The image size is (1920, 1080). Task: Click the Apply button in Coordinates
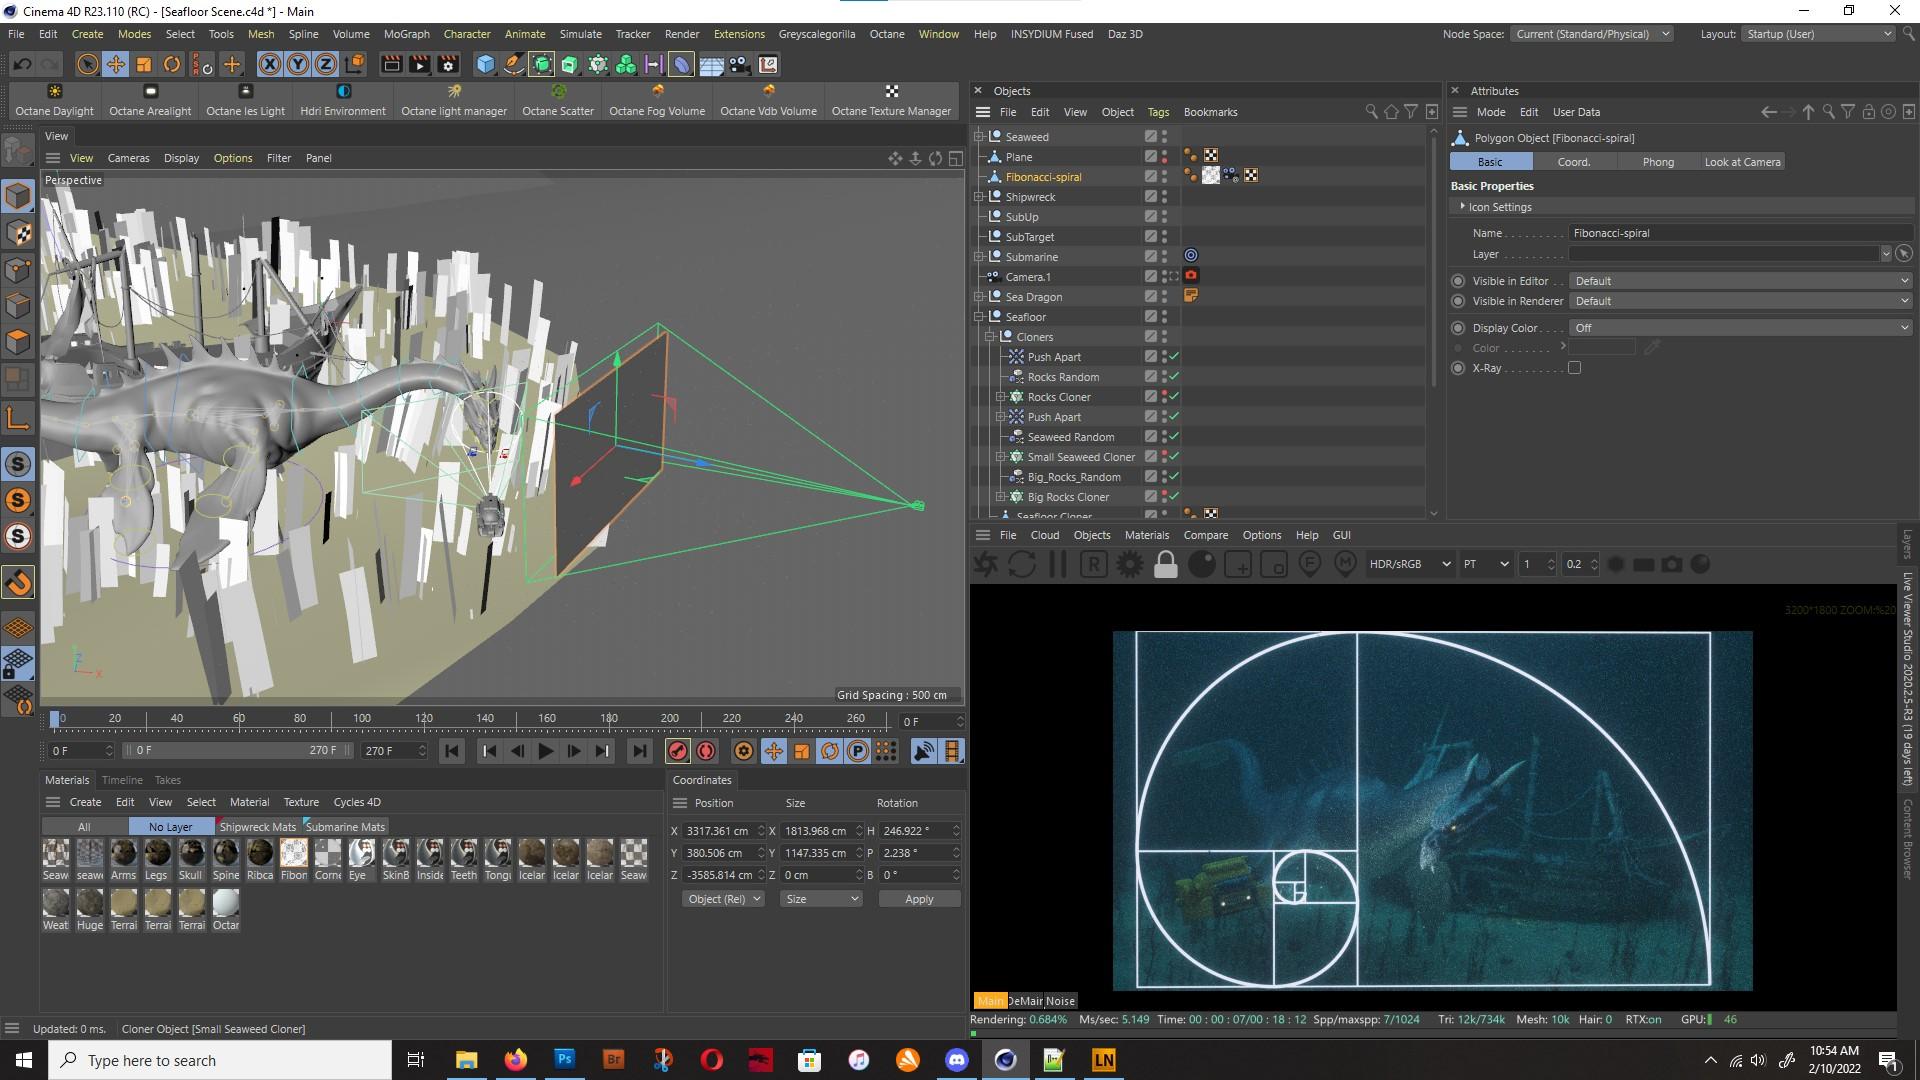pos(919,899)
